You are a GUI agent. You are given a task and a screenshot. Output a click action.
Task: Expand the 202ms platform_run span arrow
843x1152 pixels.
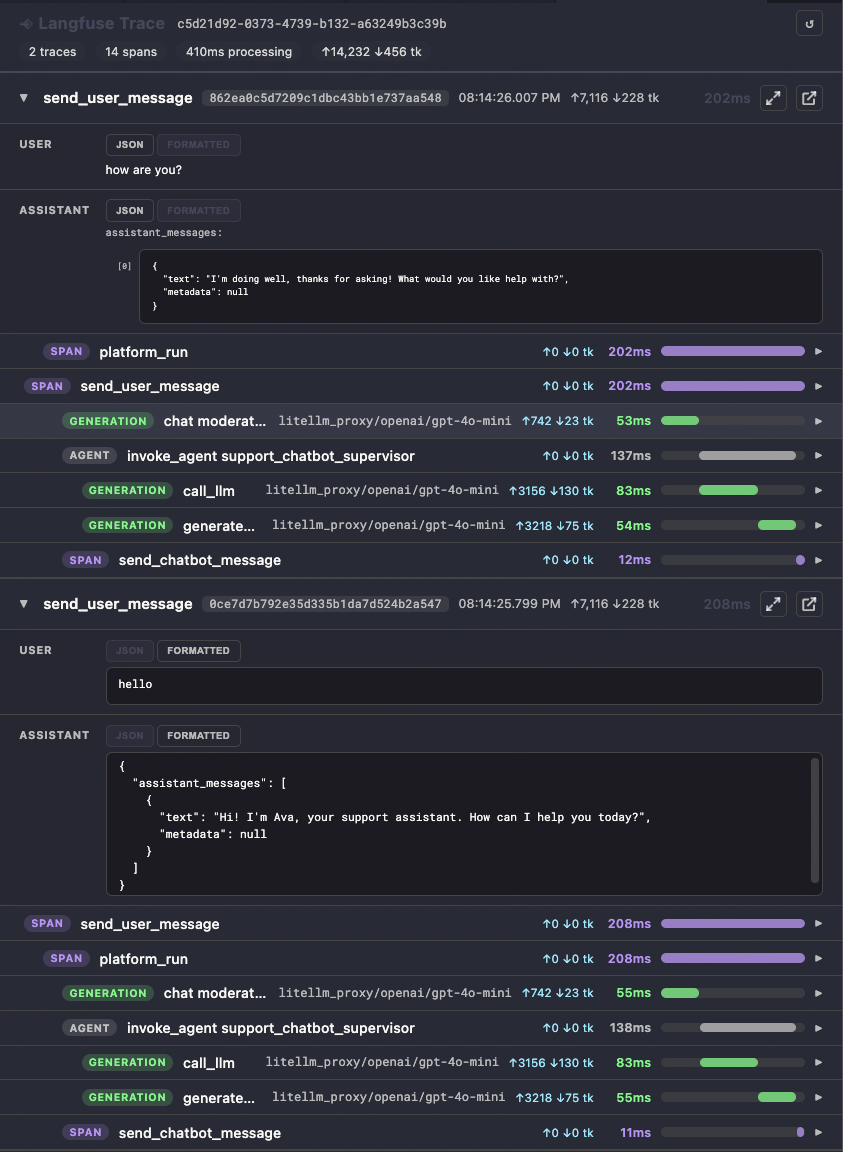pyautogui.click(x=819, y=351)
